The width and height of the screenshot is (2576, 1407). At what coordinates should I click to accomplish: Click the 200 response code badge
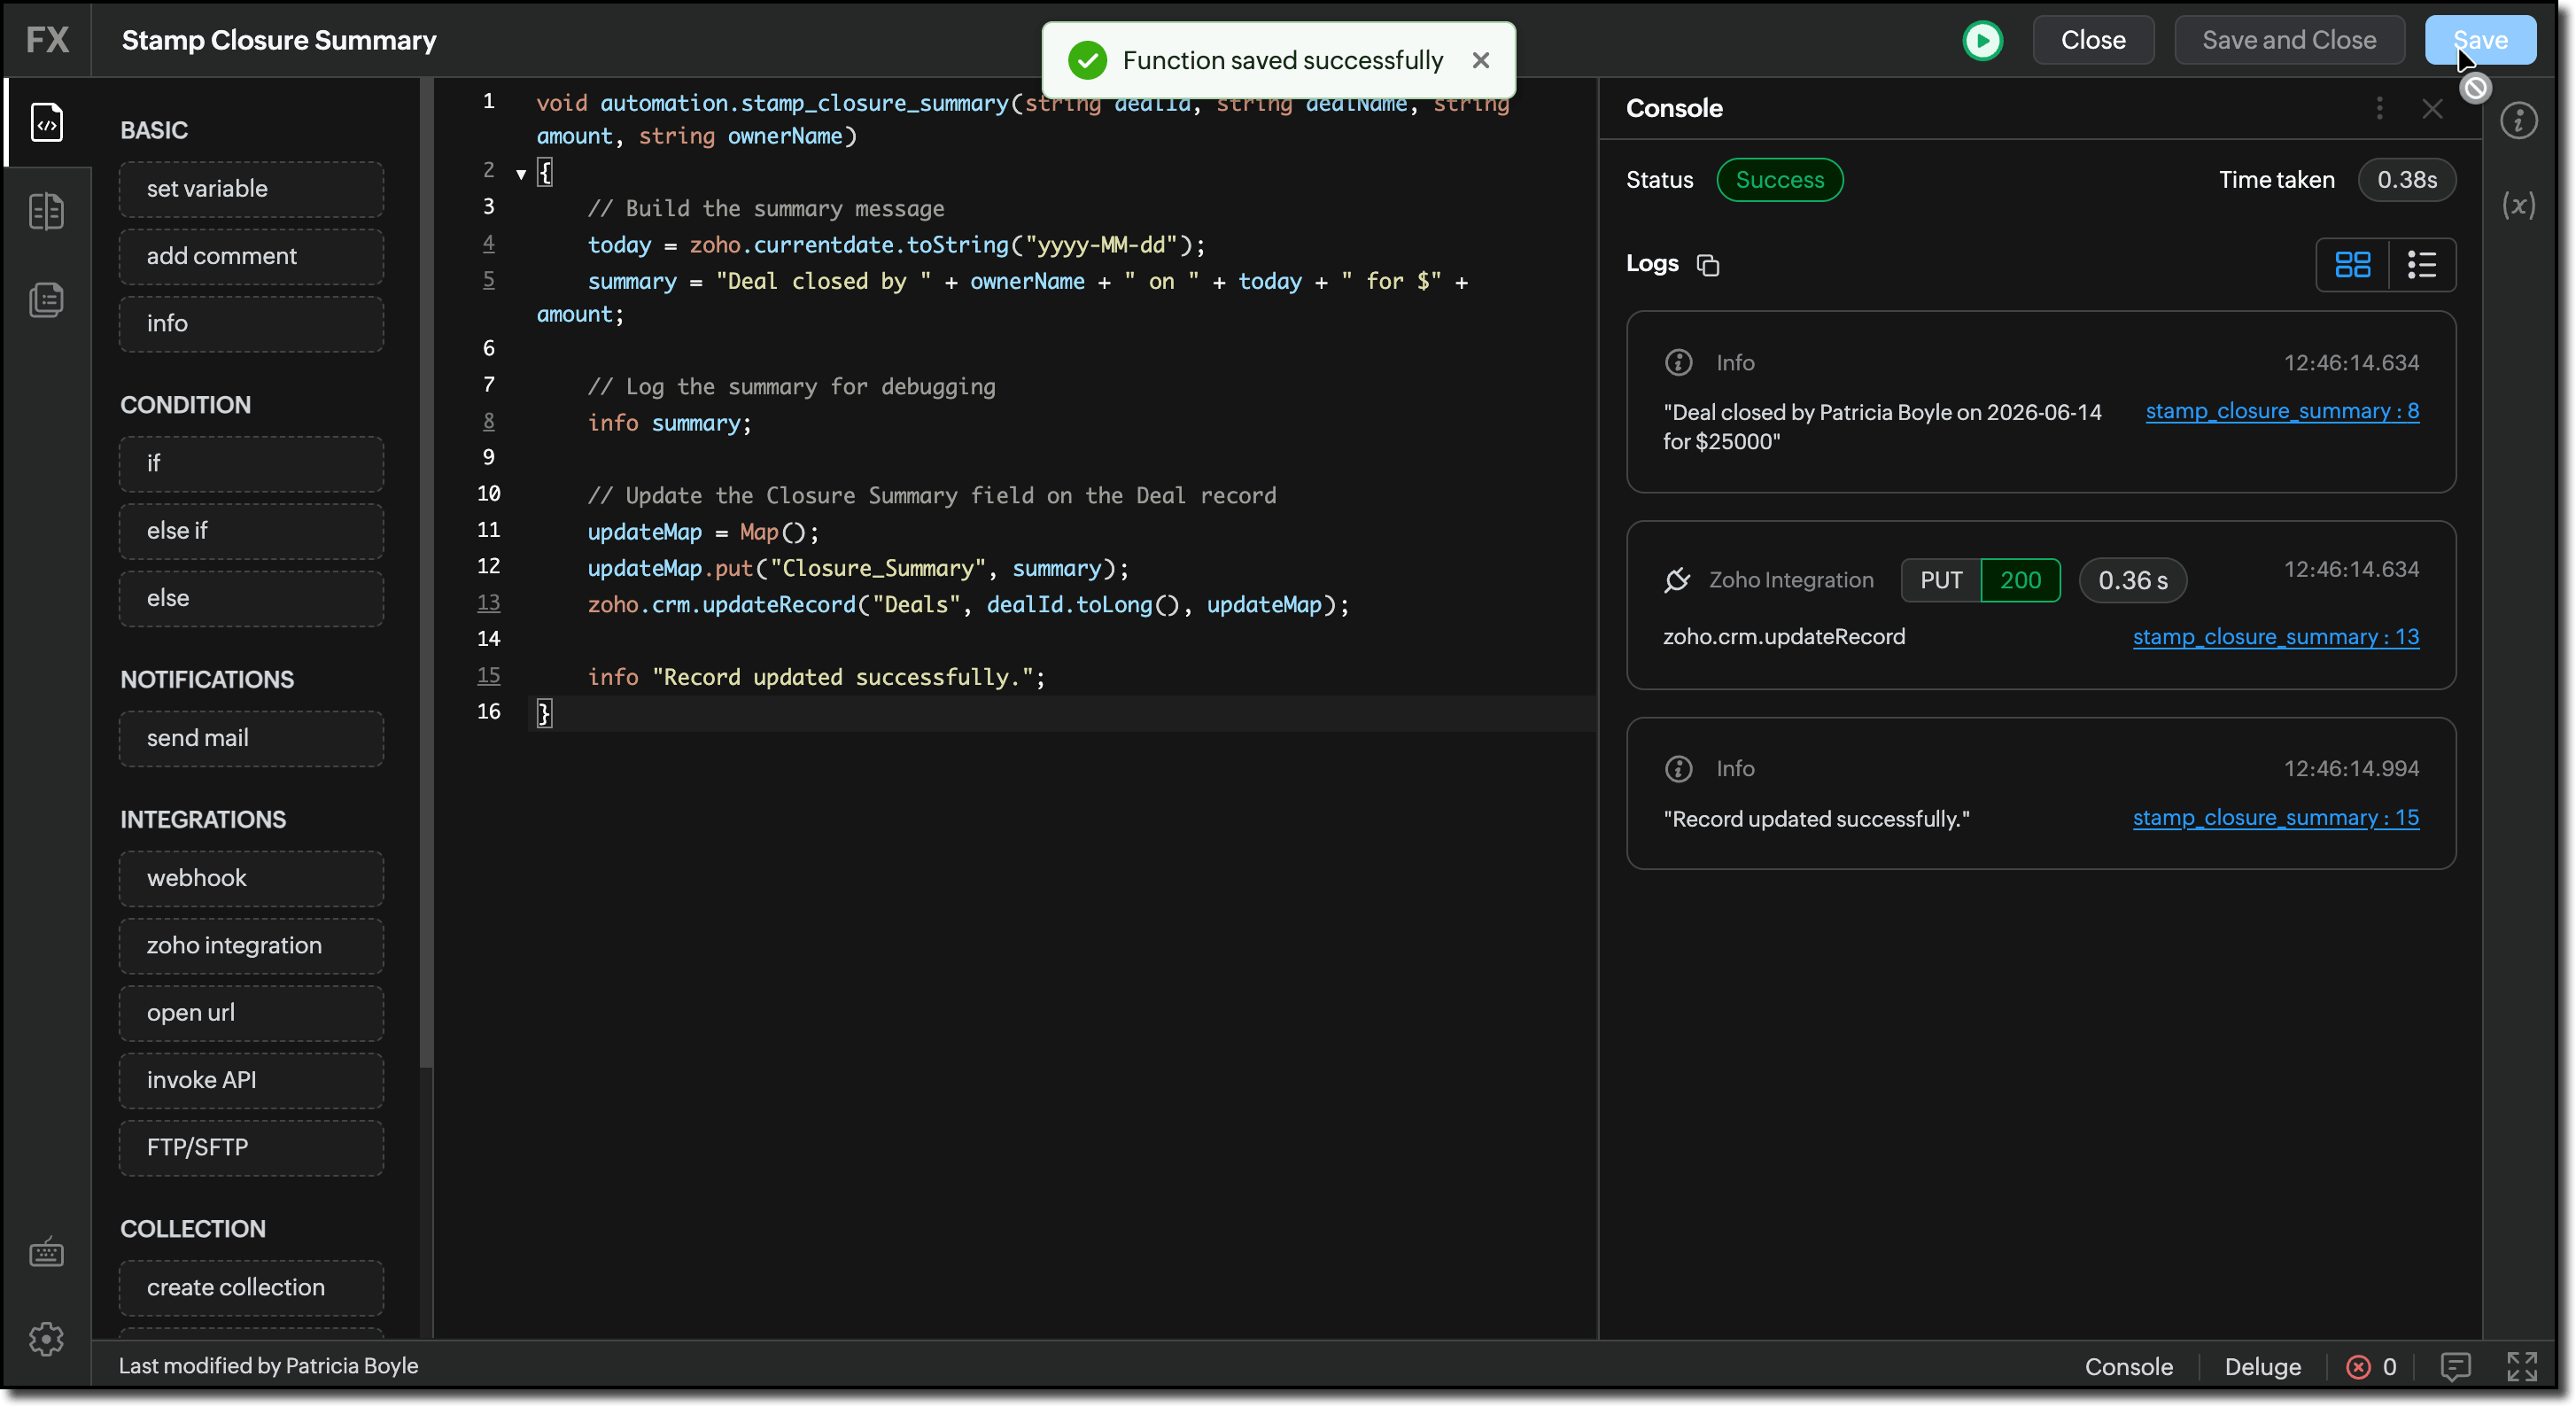coord(2020,580)
